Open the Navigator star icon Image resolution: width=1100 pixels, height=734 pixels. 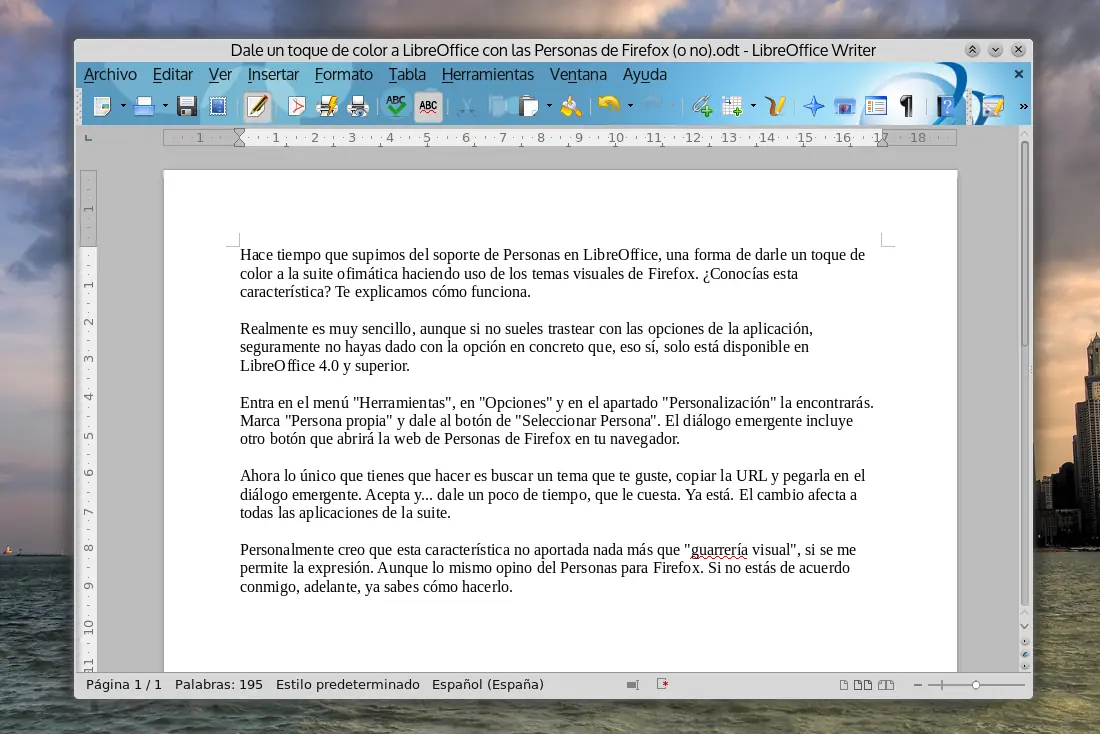tap(814, 107)
